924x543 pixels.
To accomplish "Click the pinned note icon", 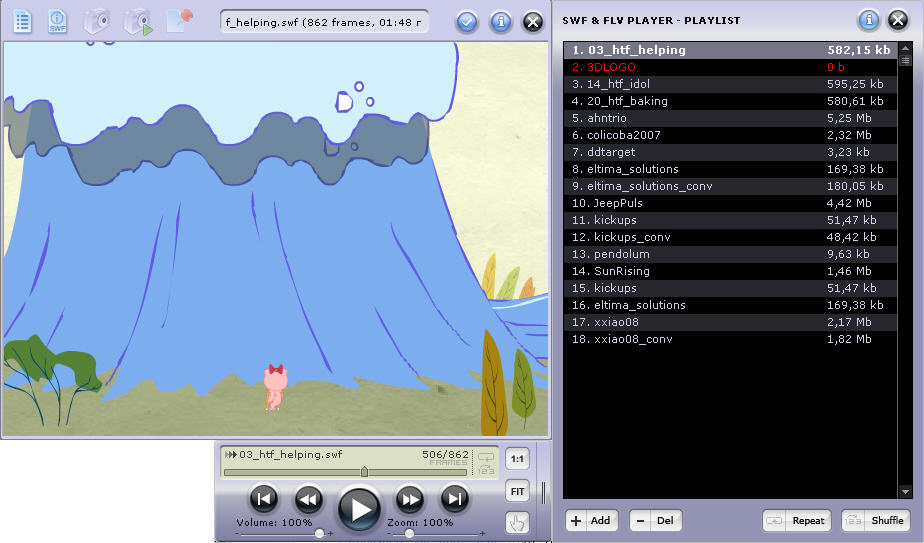I will tap(180, 21).
